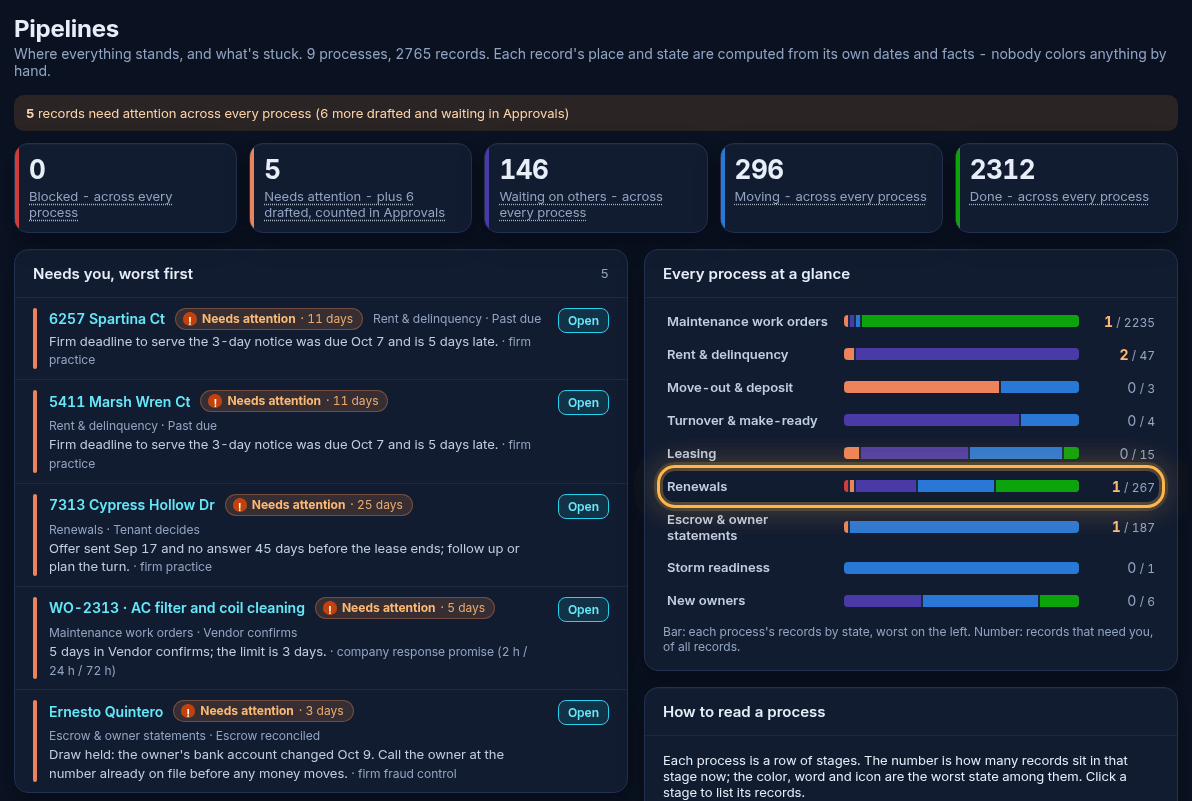Select the Needs attention summary card

click(x=360, y=188)
